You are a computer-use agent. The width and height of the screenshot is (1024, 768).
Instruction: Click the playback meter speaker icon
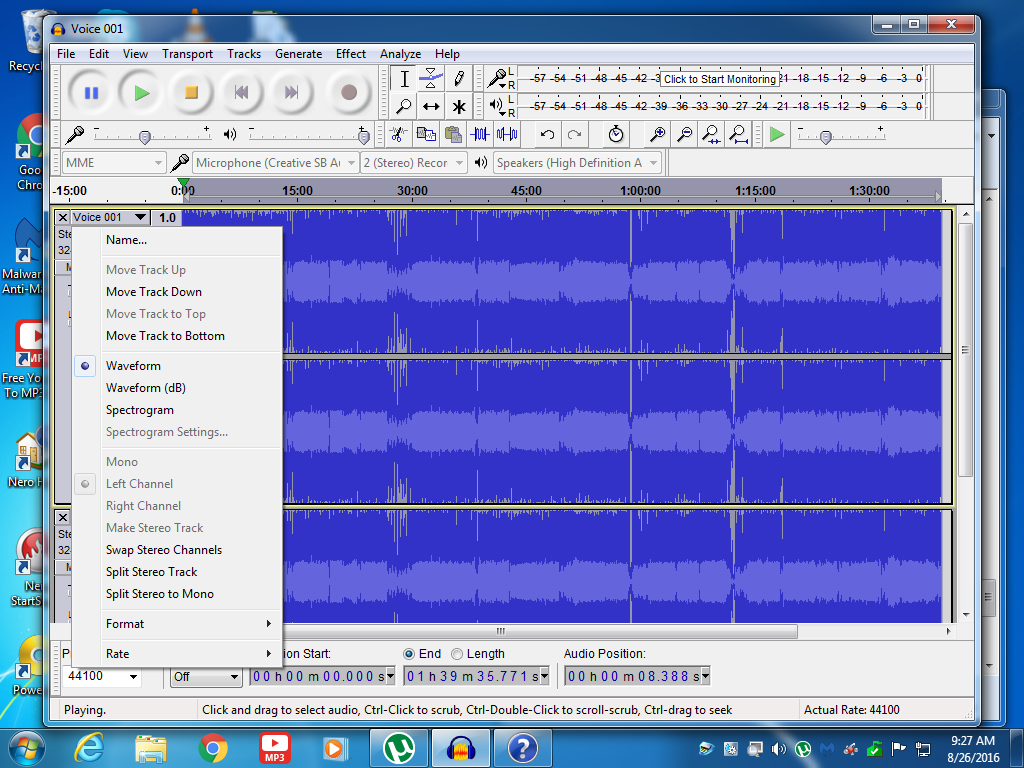click(498, 104)
